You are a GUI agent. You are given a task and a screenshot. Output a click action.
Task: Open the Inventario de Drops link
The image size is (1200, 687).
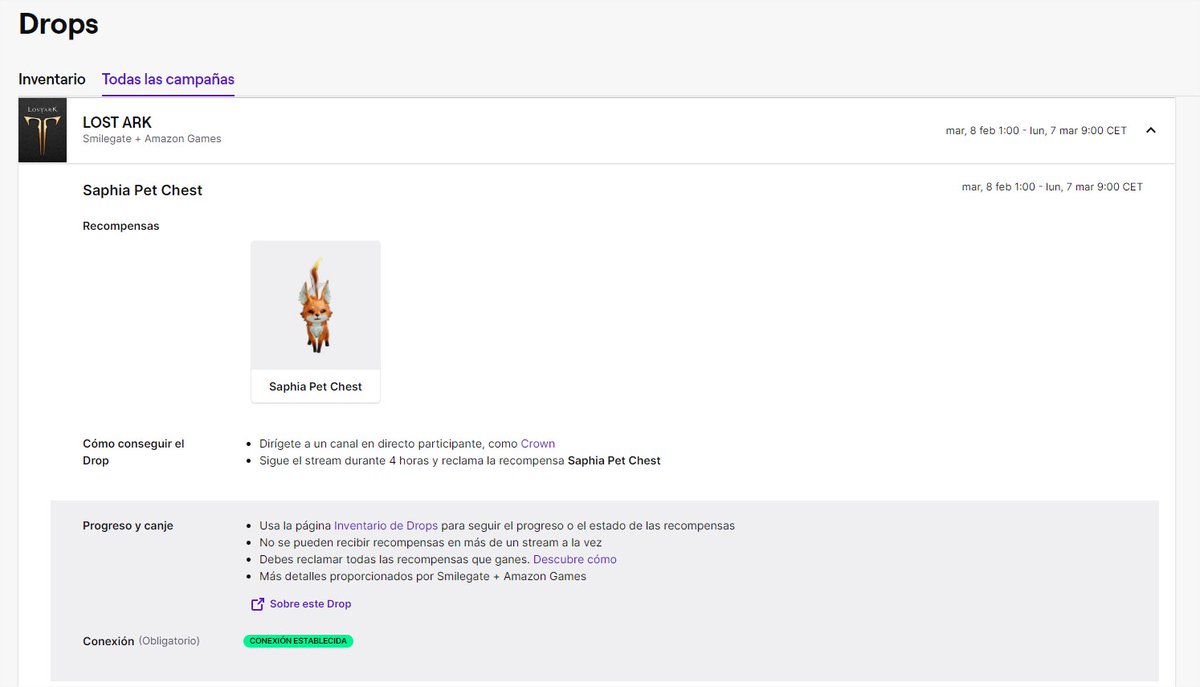(387, 525)
